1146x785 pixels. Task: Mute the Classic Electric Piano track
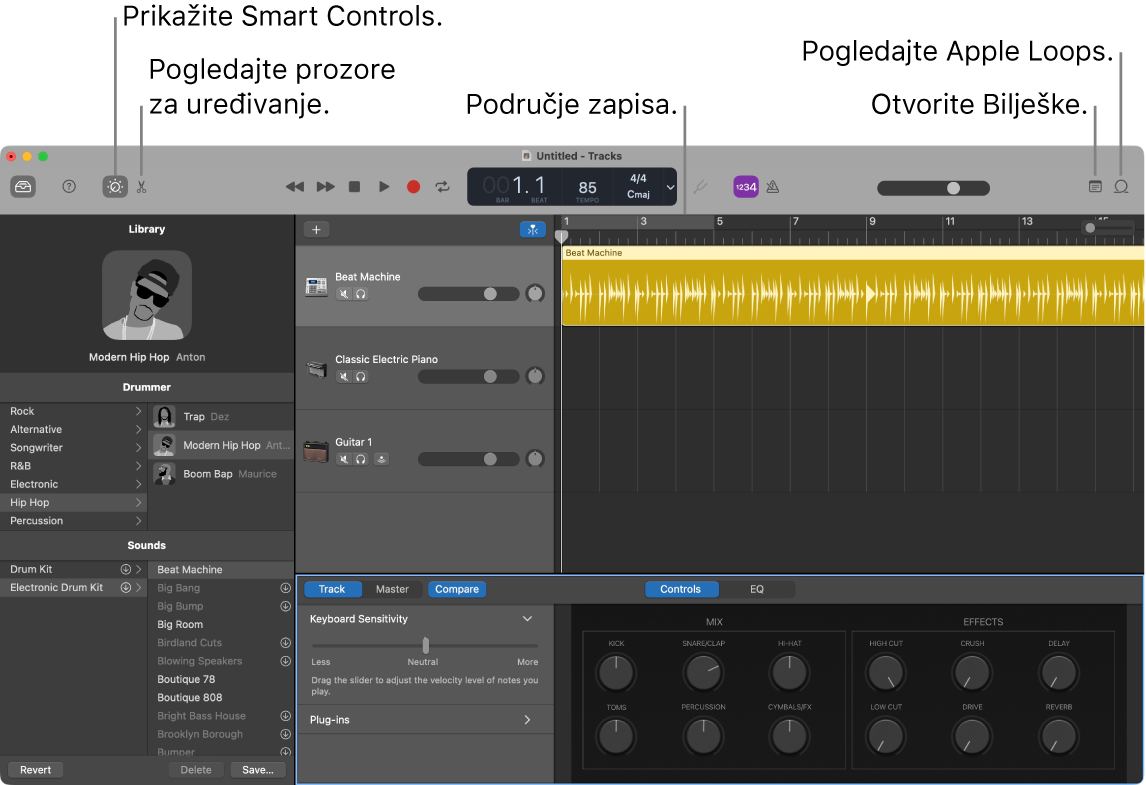pyautogui.click(x=344, y=376)
